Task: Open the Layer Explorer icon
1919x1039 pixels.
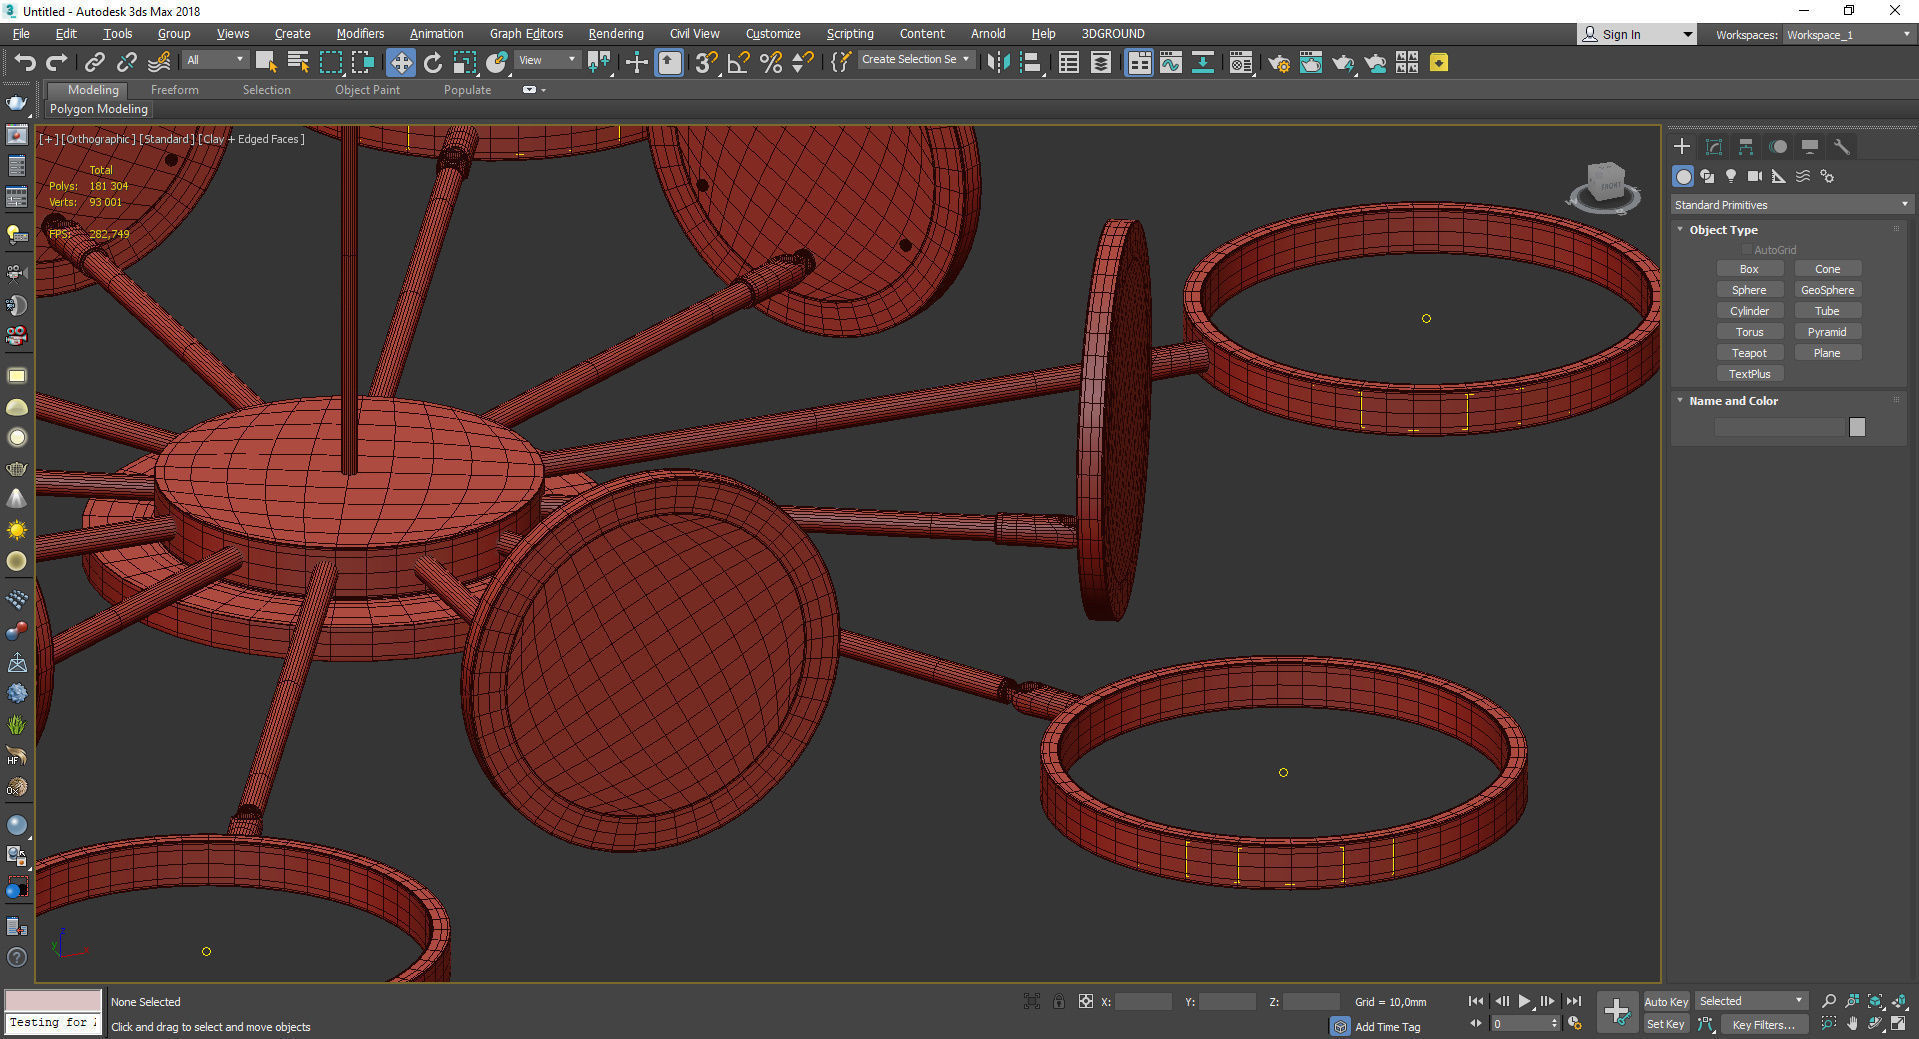Action: pos(1101,63)
